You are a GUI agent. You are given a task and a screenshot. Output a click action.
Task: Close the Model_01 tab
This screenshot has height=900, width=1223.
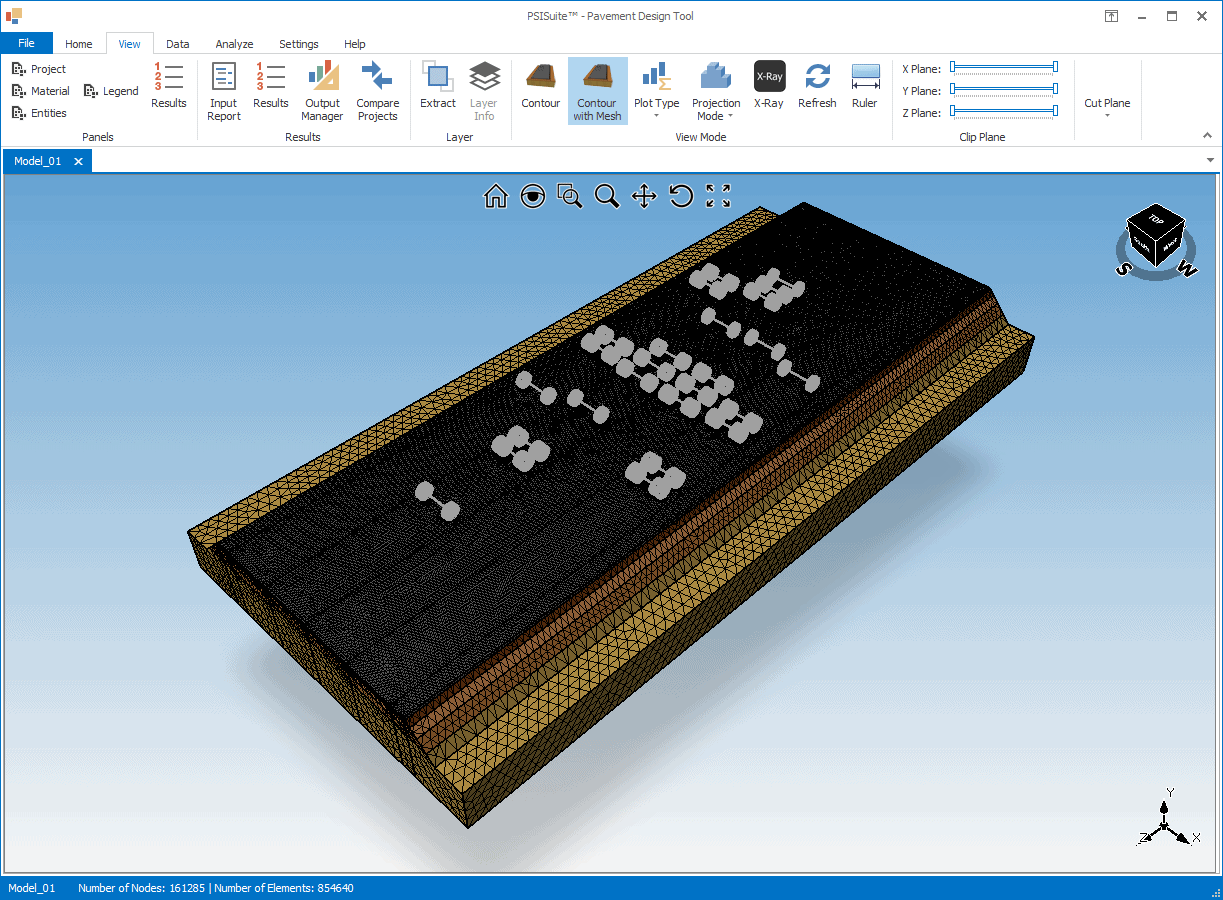(x=80, y=161)
